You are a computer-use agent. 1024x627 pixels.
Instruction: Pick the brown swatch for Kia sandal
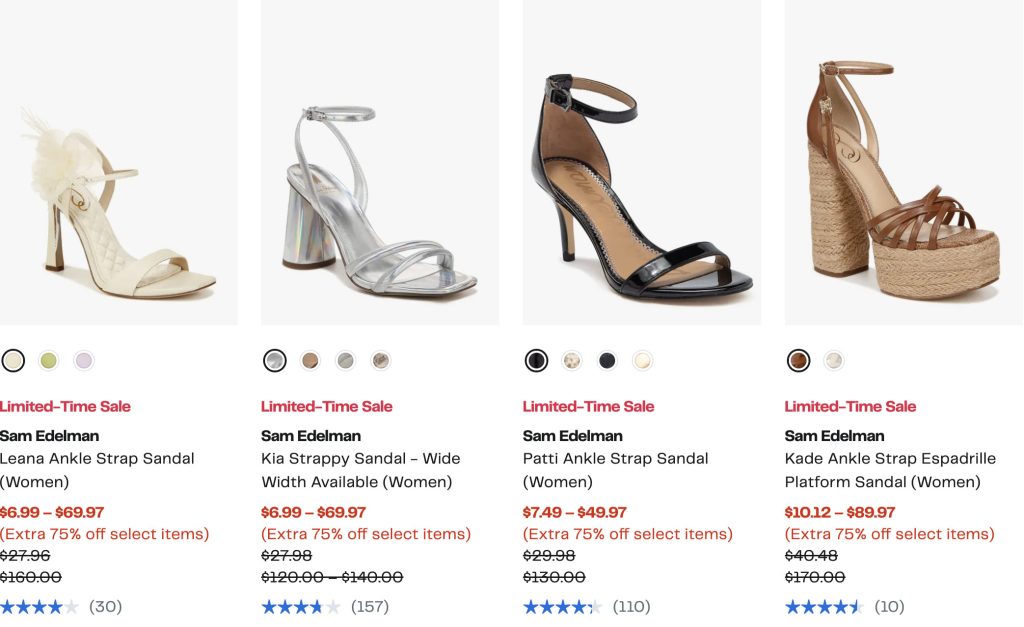click(310, 360)
